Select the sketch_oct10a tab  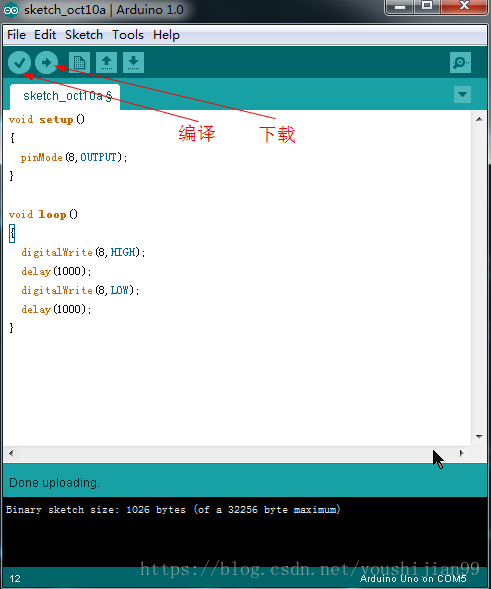65,97
